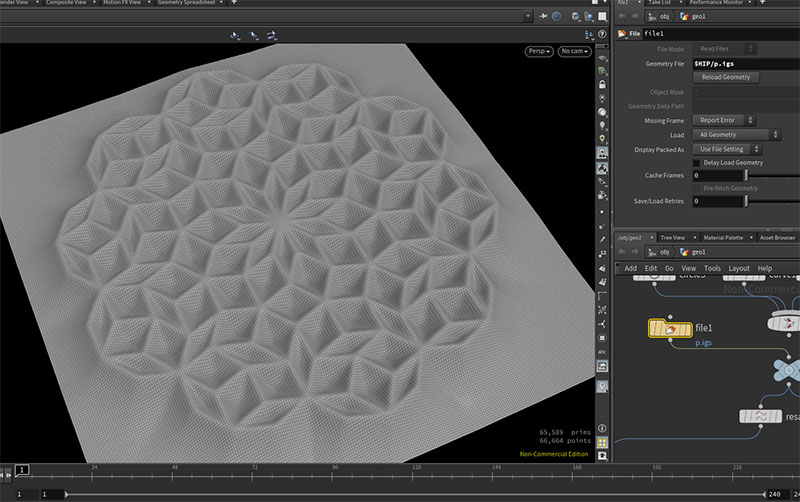Image resolution: width=800 pixels, height=502 pixels.
Task: Open the Layout menu in the network editor
Action: tap(739, 268)
